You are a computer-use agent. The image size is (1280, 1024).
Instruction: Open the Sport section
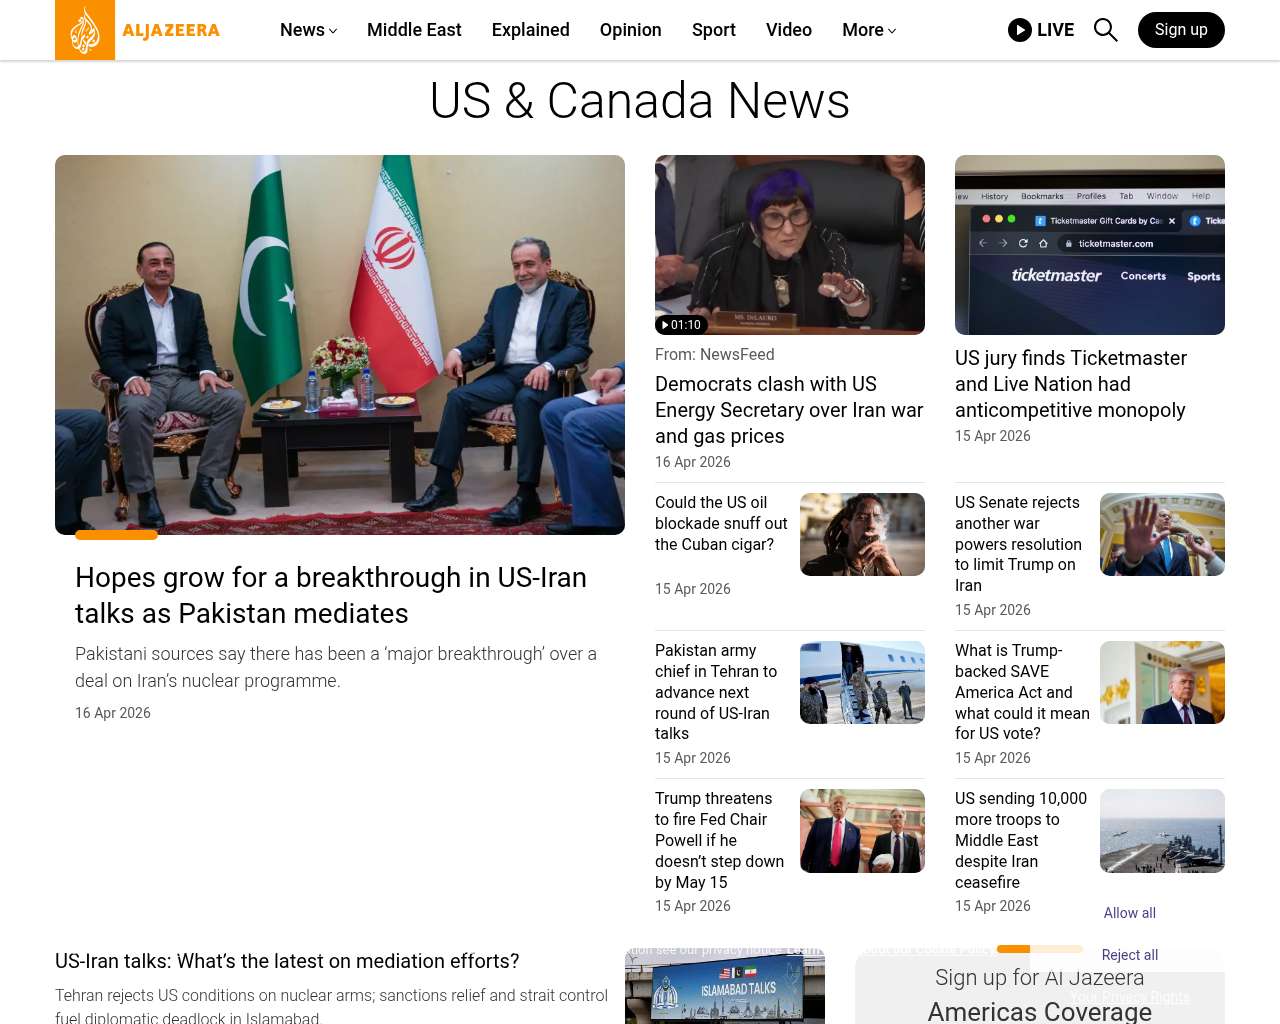[713, 30]
